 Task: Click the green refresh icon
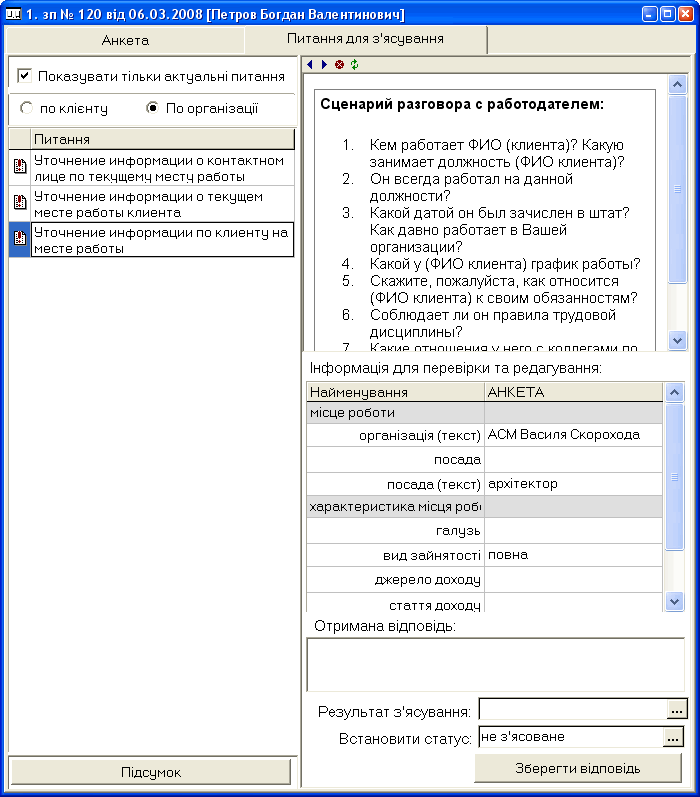point(354,65)
